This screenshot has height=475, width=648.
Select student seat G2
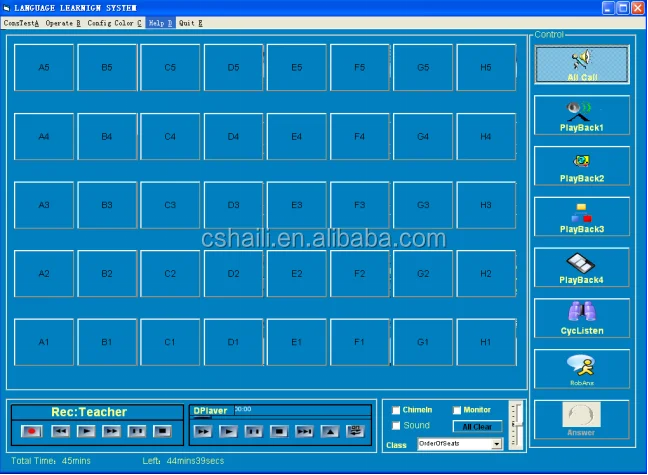(423, 274)
